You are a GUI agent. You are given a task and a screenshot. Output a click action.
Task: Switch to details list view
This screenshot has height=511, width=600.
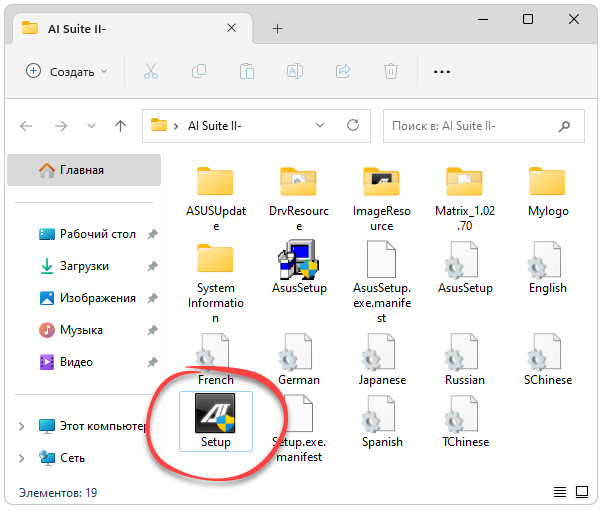pos(560,492)
